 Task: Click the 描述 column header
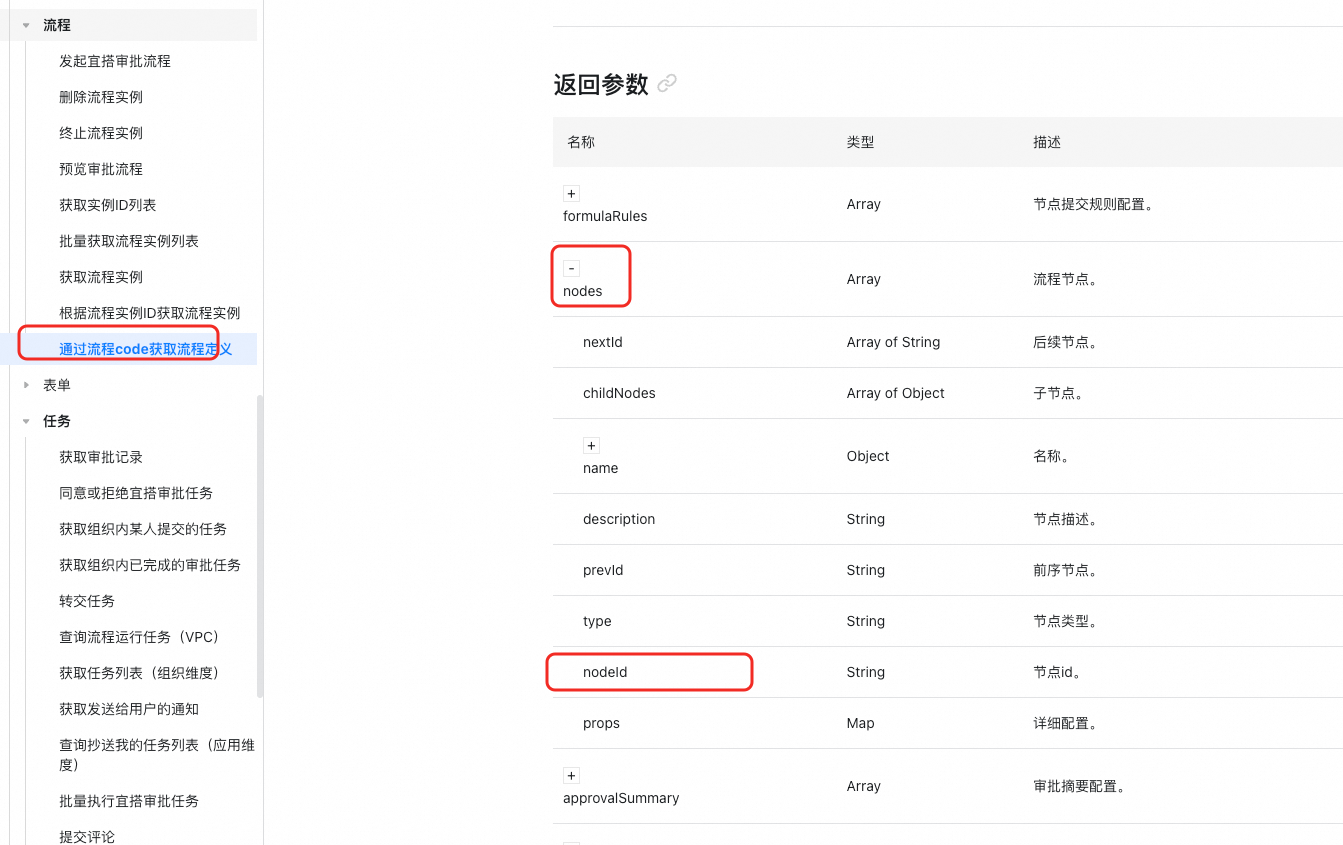pos(1047,142)
